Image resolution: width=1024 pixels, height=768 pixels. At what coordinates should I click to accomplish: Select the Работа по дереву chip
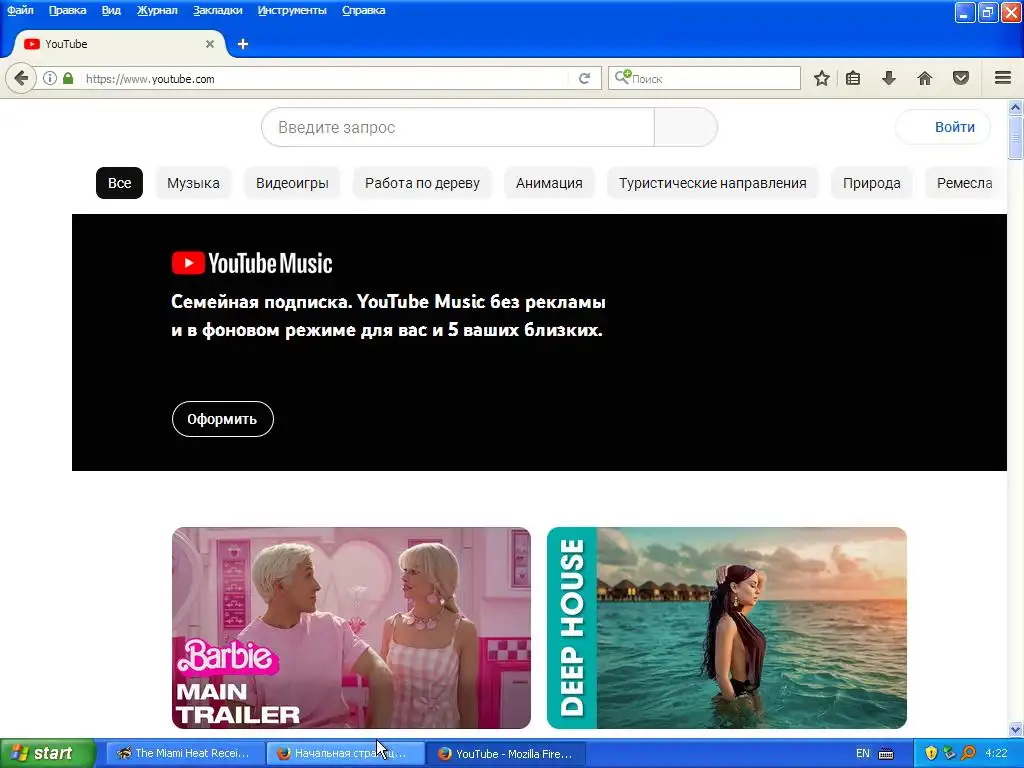pyautogui.click(x=422, y=183)
